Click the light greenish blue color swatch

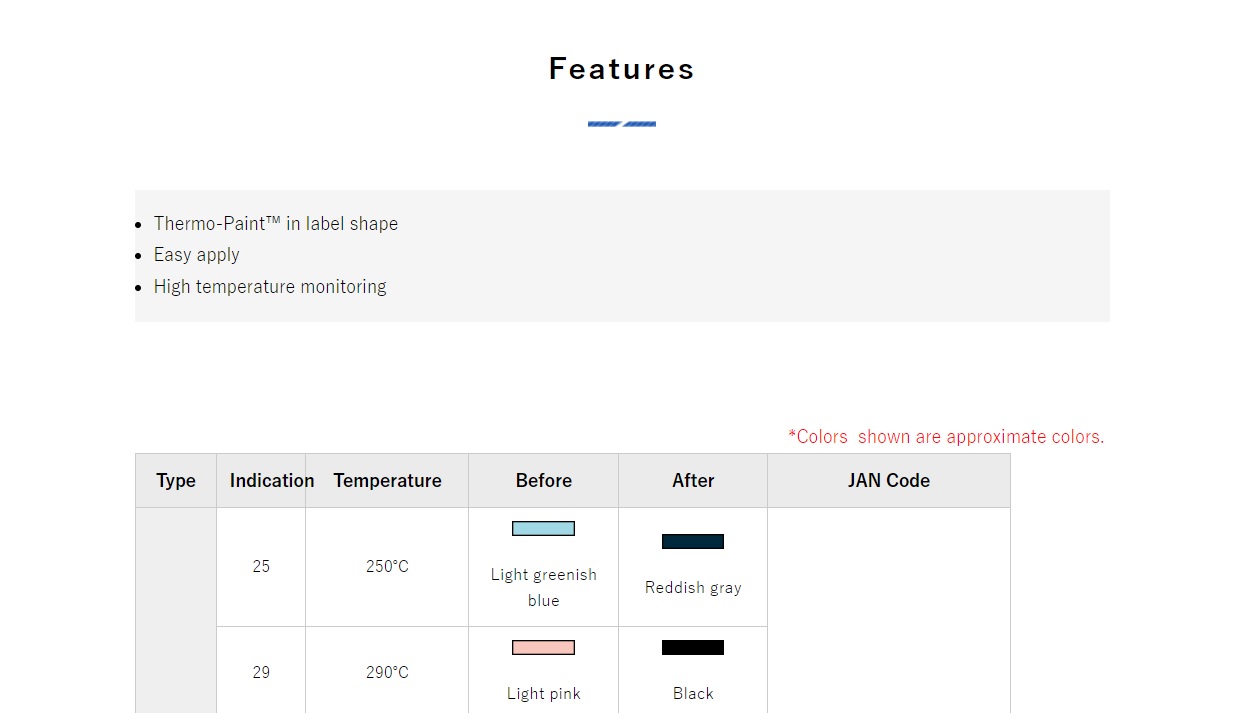pyautogui.click(x=543, y=528)
